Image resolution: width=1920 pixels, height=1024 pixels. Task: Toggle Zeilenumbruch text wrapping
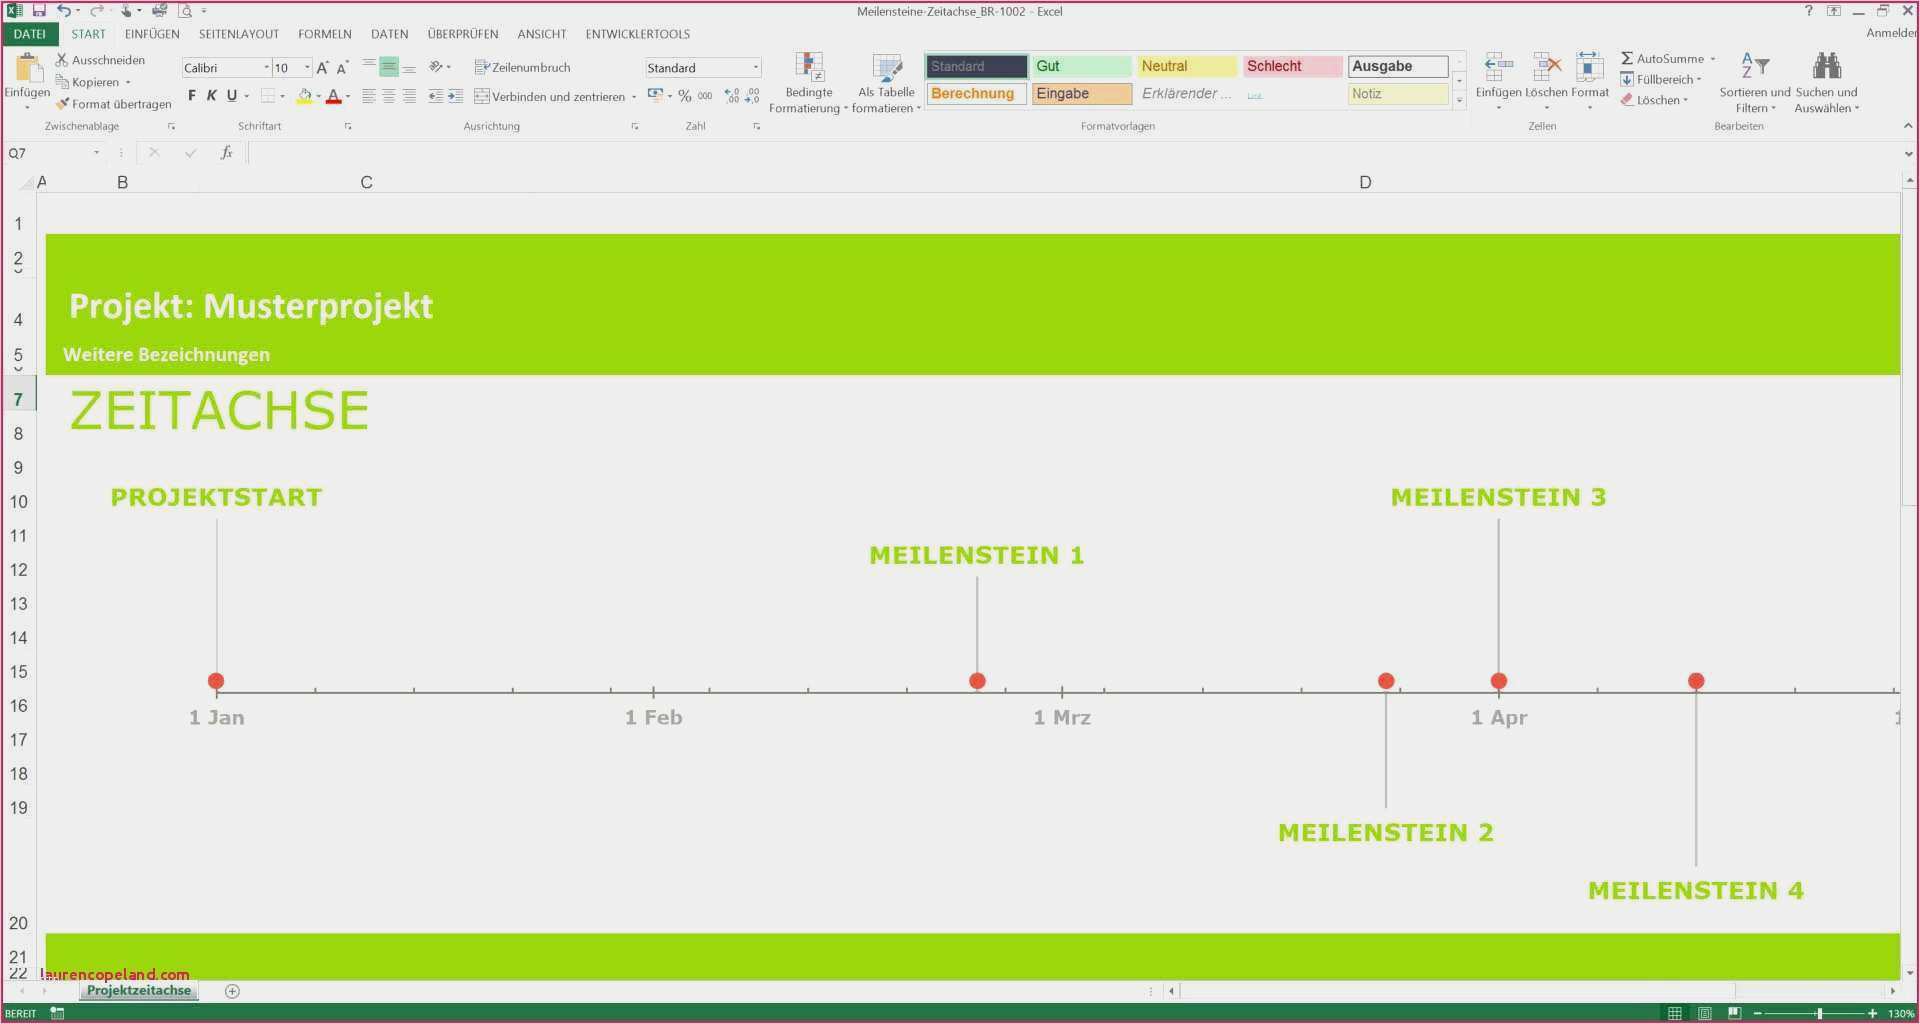pyautogui.click(x=522, y=67)
